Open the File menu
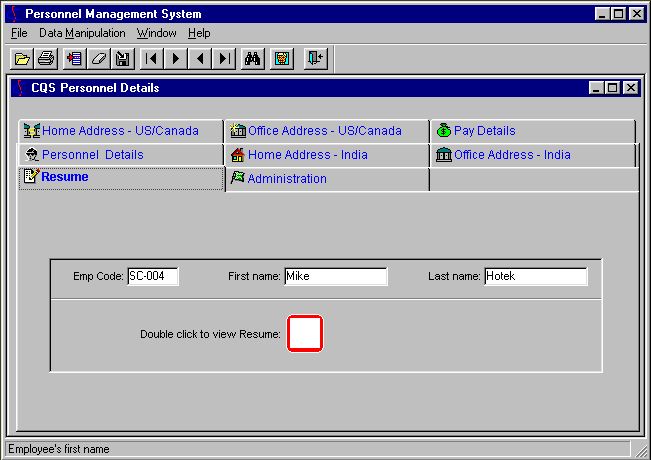 19,33
